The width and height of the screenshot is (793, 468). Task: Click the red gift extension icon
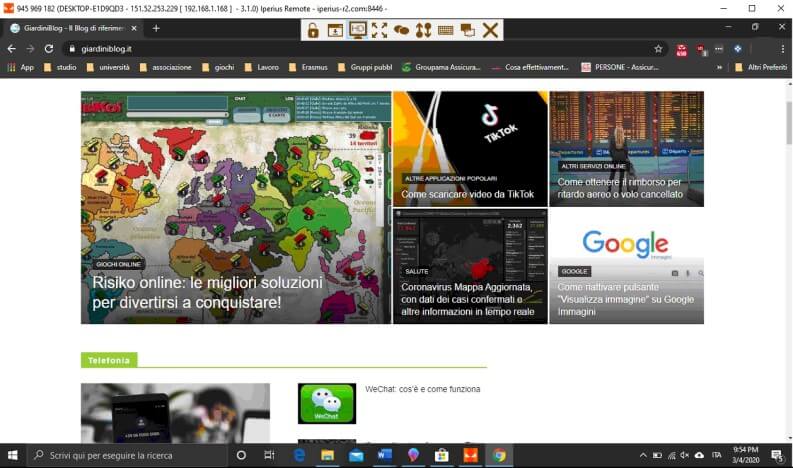coord(682,50)
